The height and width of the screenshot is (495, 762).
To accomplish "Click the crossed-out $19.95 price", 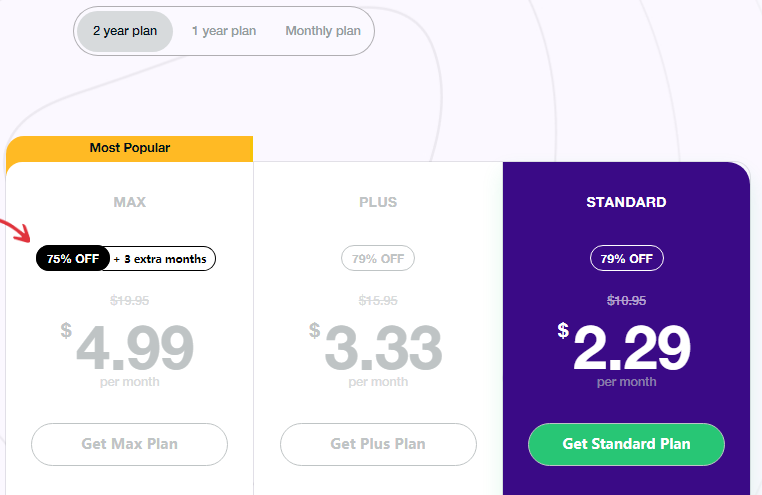I will (x=130, y=301).
